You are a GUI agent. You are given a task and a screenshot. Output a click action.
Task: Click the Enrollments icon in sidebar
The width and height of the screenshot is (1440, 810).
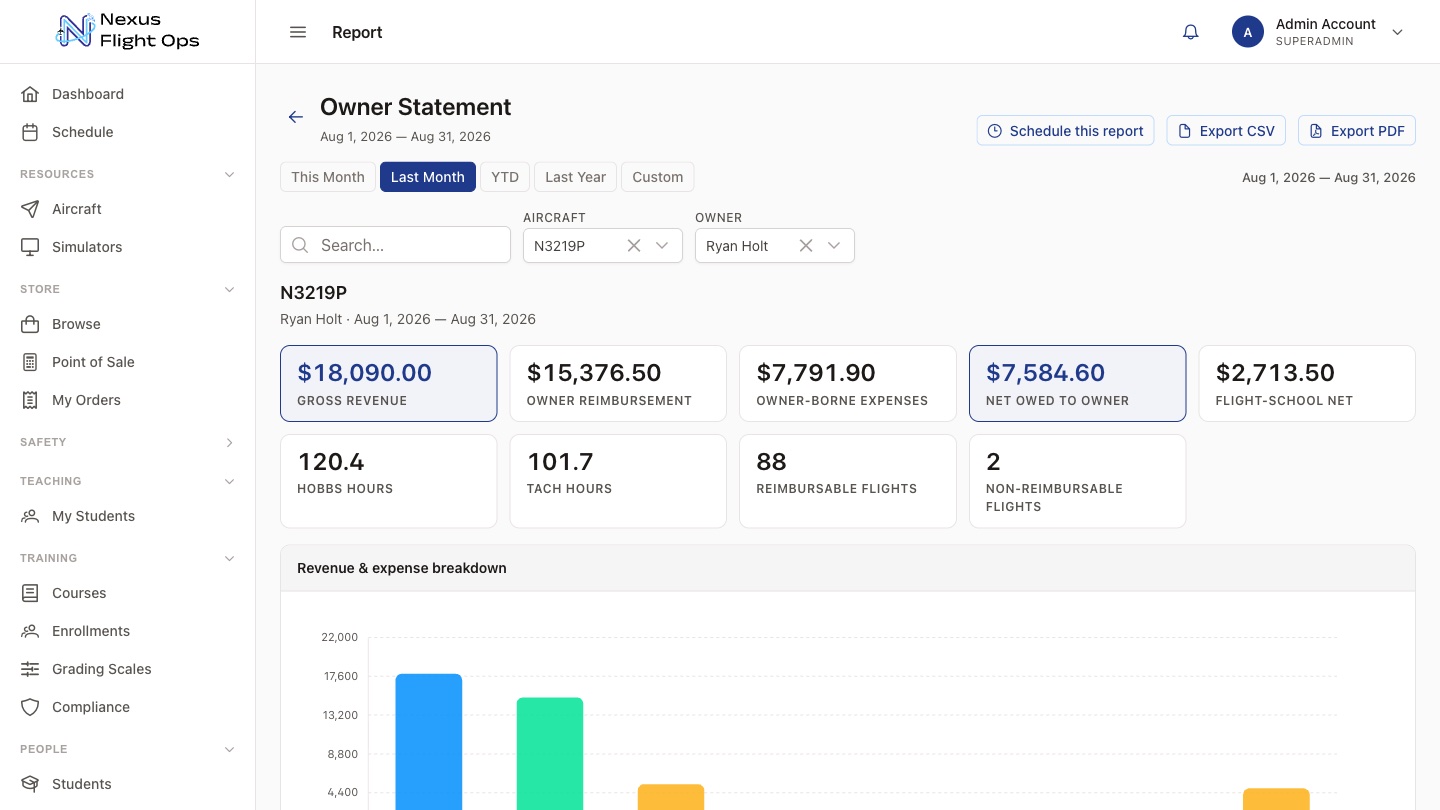tap(31, 631)
